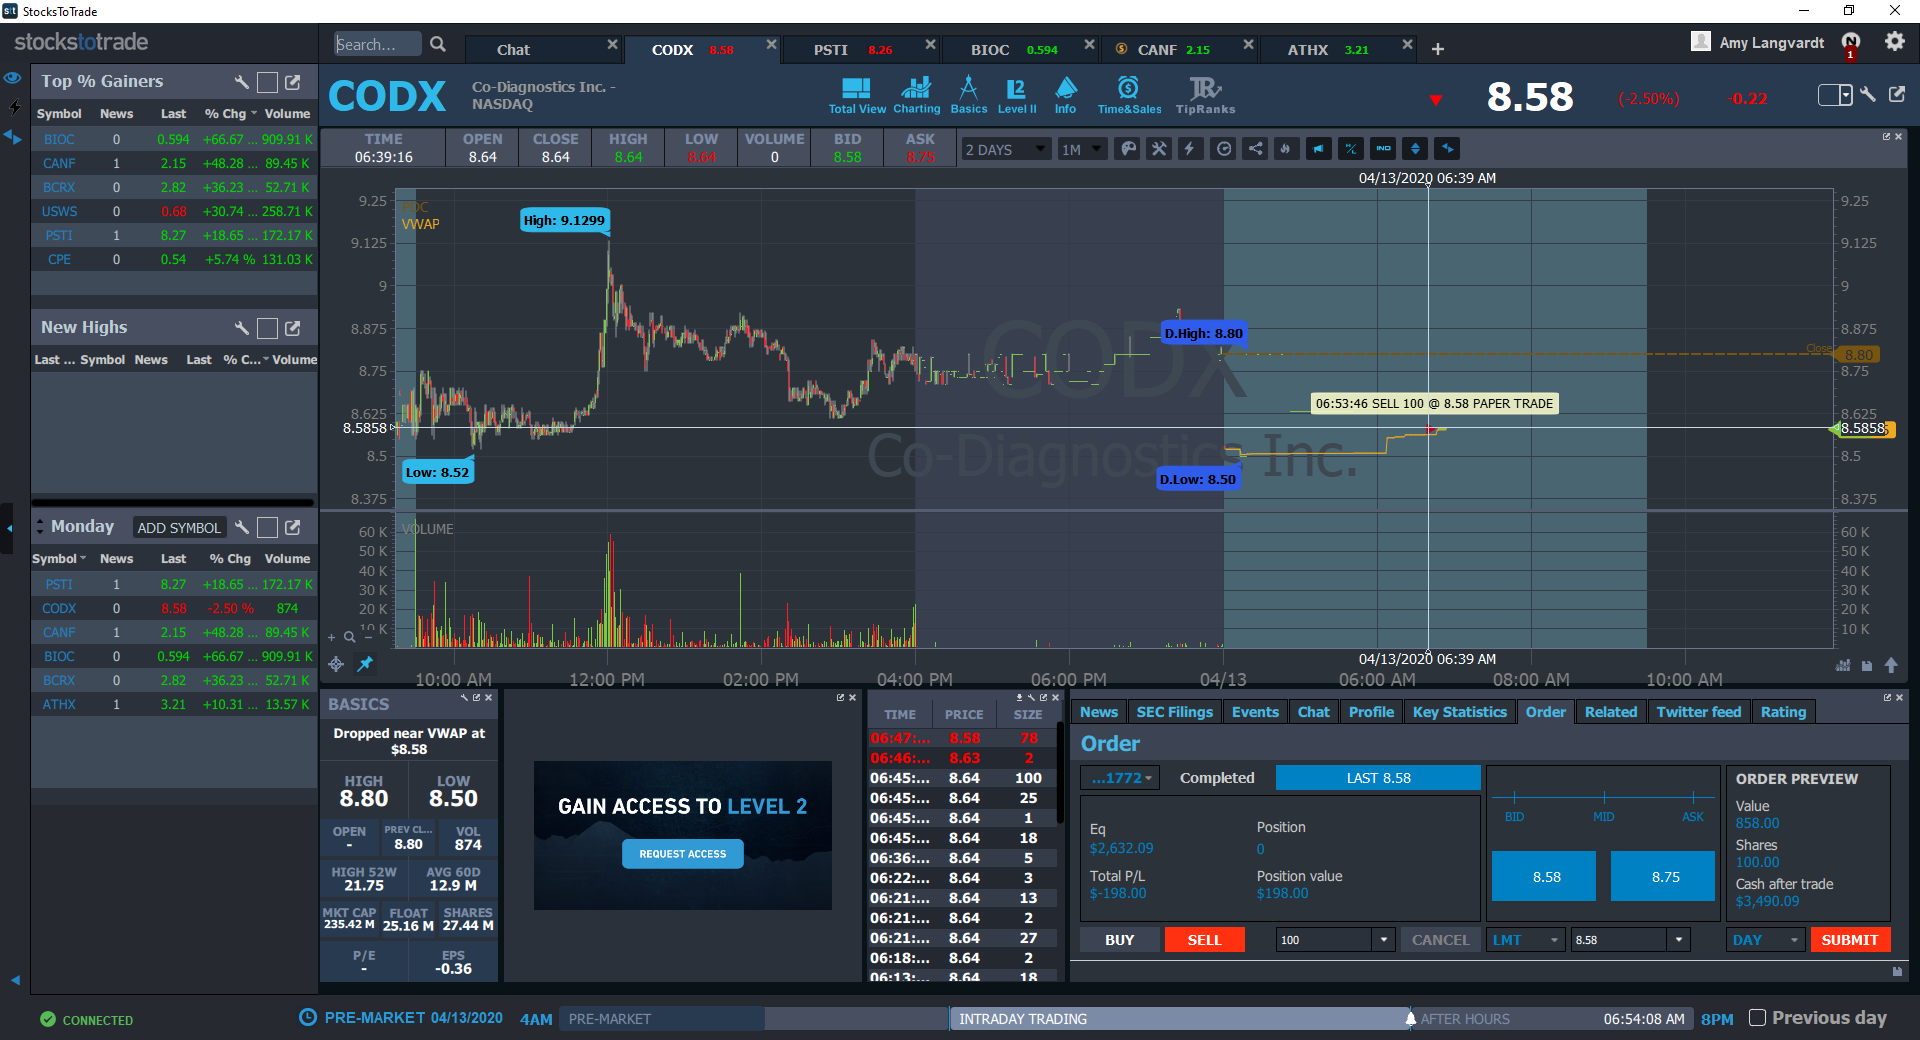
Task: Click the BID/MID/ASK price slider
Action: click(x=1603, y=797)
